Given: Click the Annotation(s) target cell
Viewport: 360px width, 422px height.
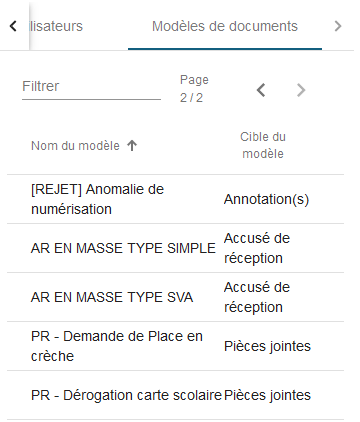Looking at the screenshot, I should pyautogui.click(x=266, y=199).
